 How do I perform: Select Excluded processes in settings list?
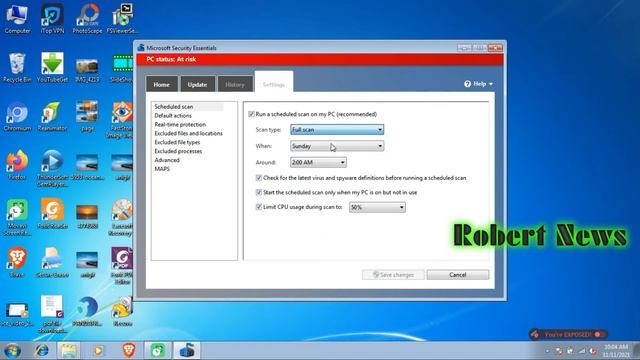pos(178,151)
